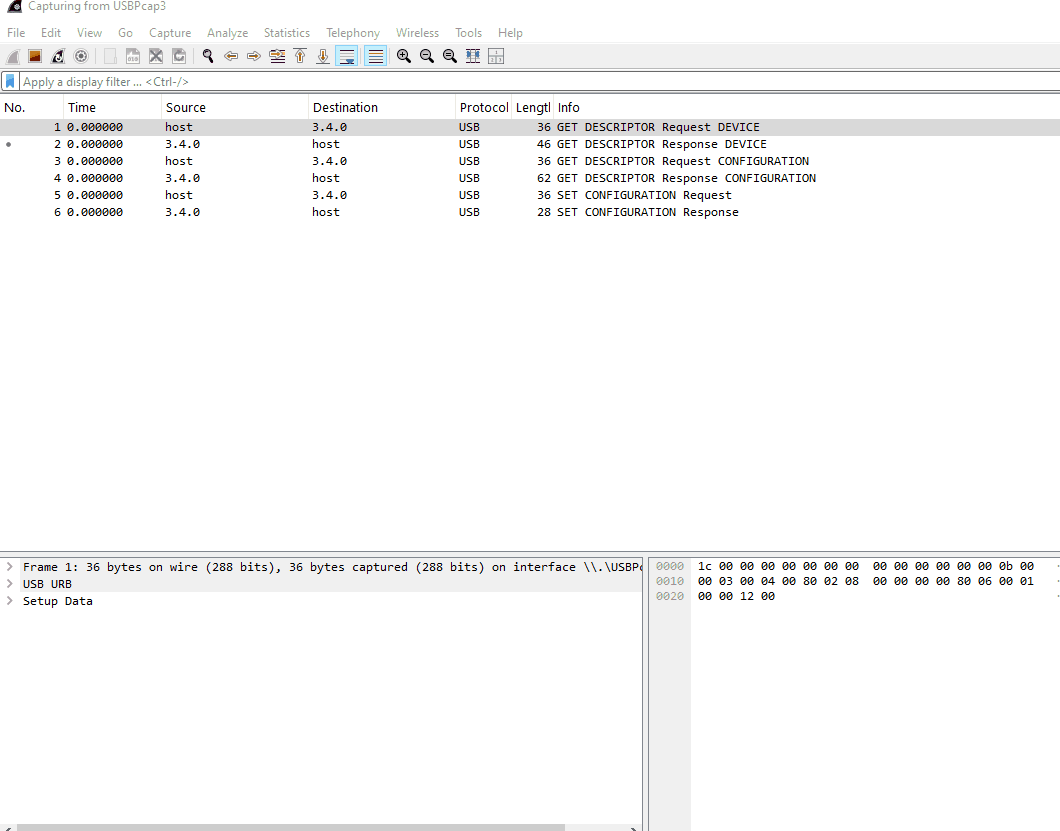Image resolution: width=1060 pixels, height=831 pixels.
Task: Go back to previous packet arrow
Action: point(231,56)
